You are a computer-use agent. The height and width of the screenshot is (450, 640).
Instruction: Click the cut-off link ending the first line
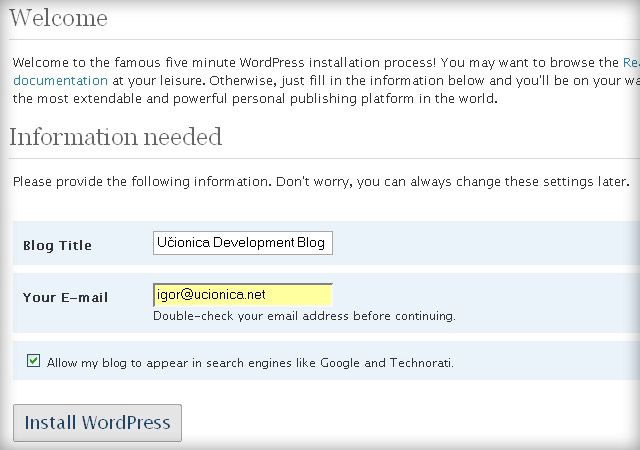[x=630, y=62]
